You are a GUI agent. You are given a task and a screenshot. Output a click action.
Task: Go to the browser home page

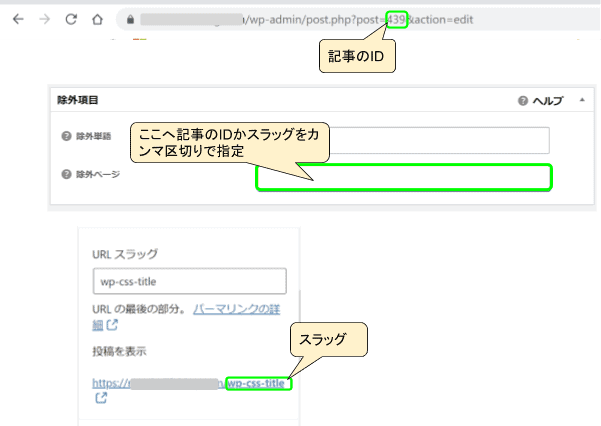[x=97, y=19]
